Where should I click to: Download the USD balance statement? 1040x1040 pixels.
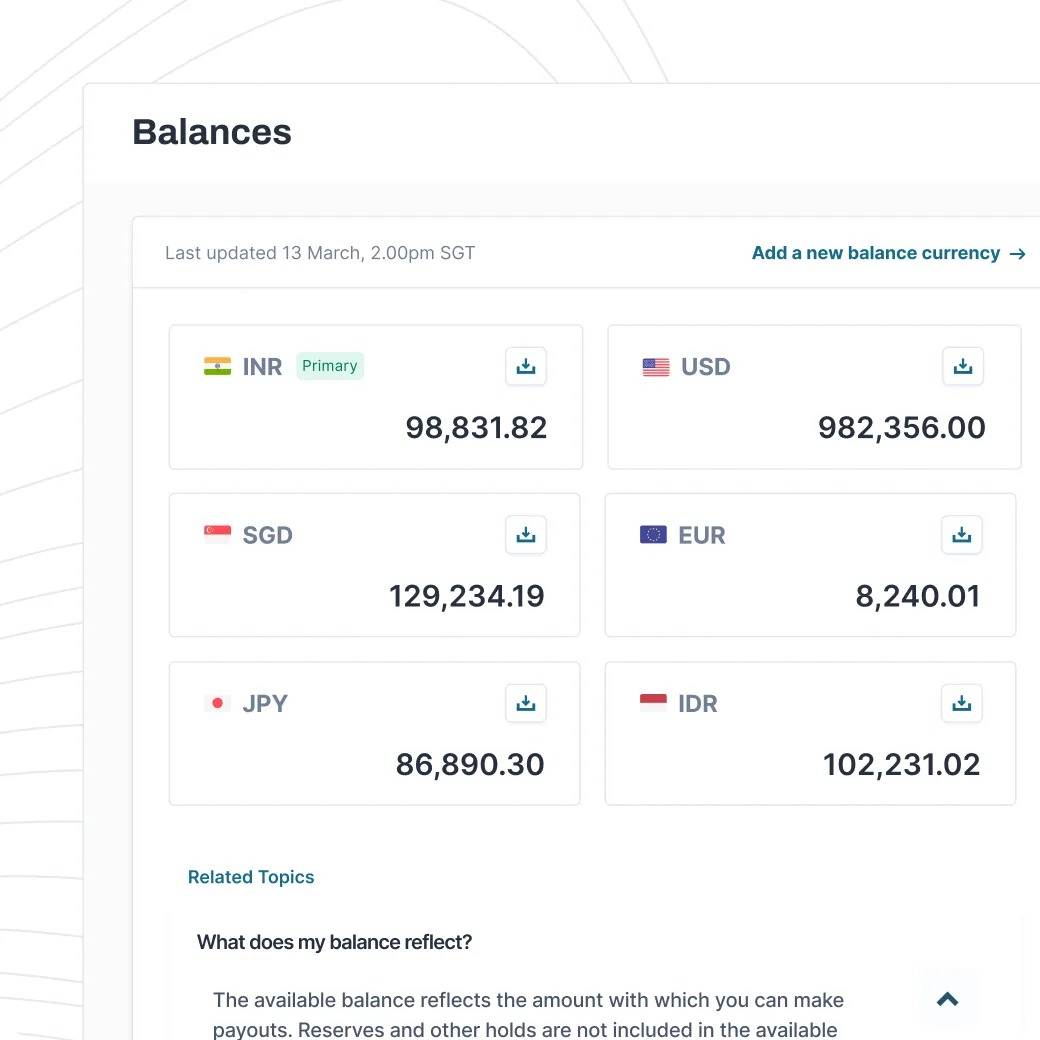pos(963,366)
